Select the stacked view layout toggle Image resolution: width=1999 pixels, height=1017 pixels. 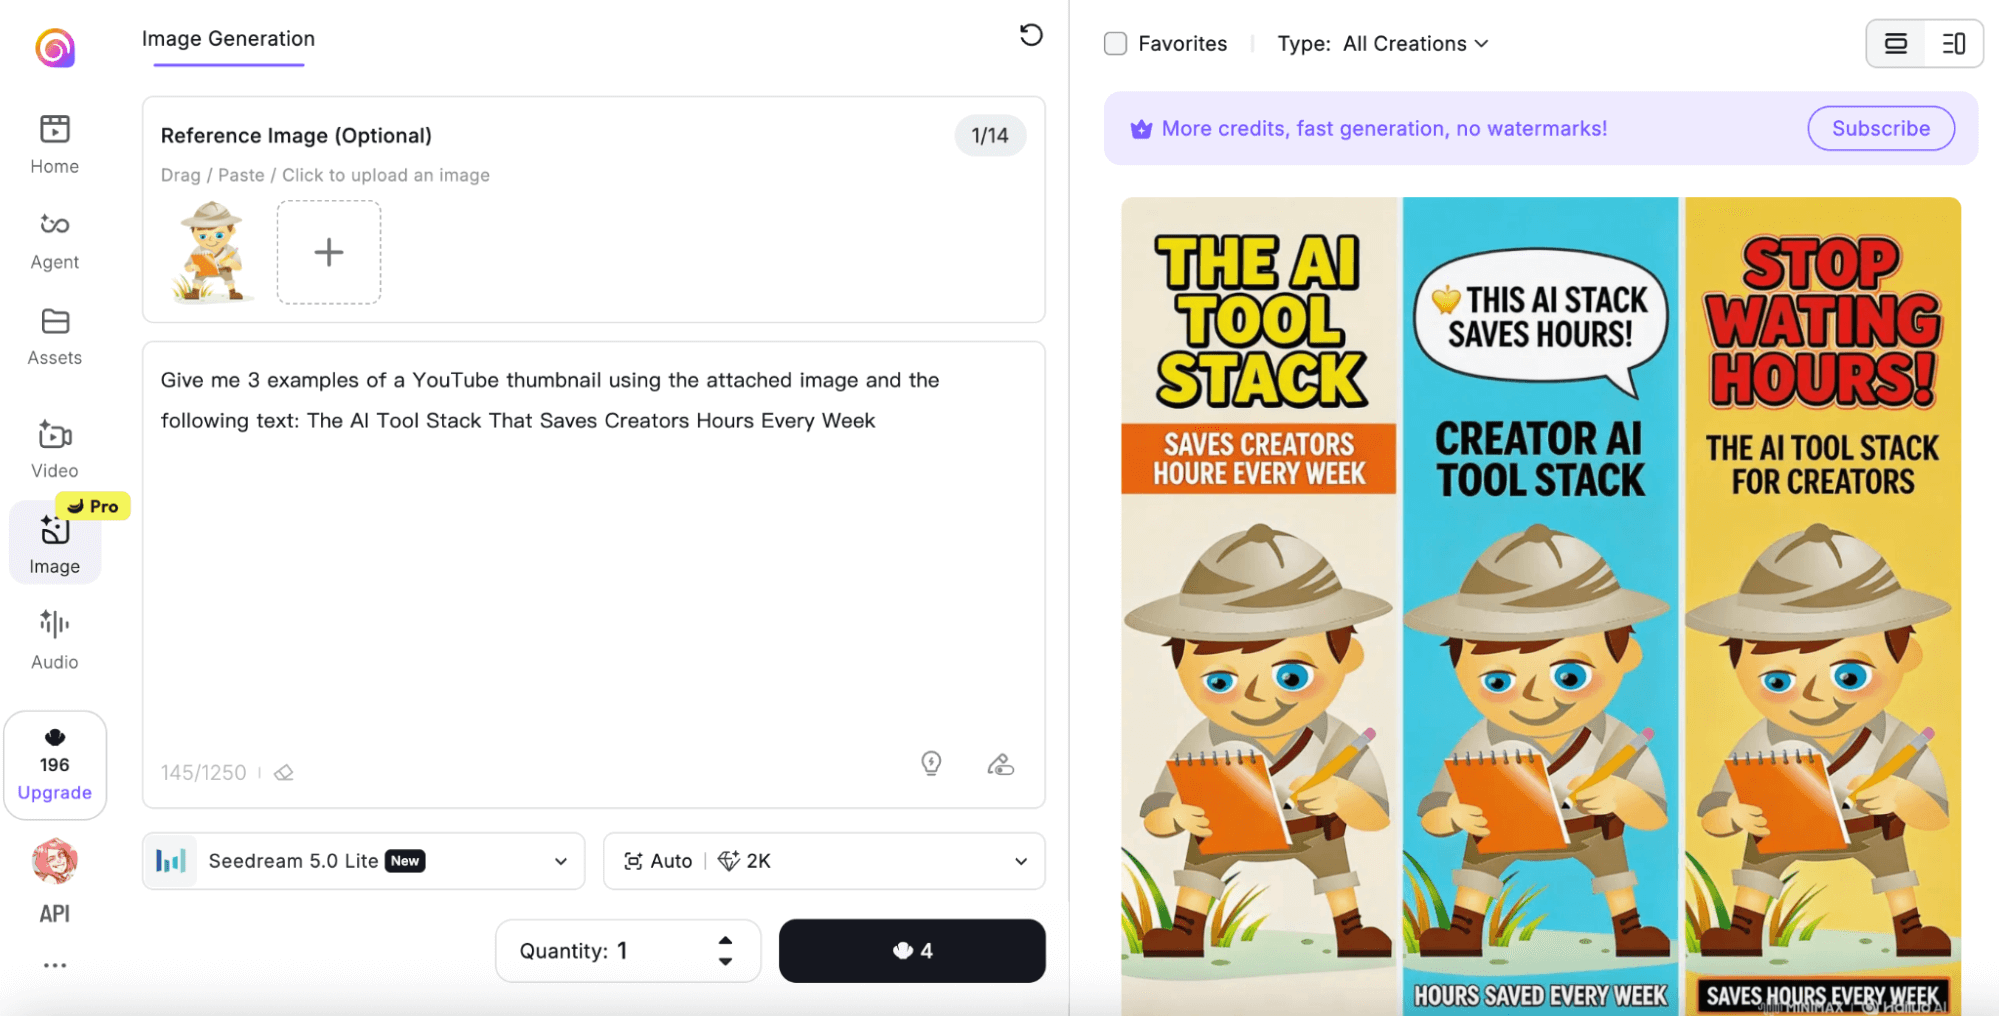point(1896,43)
